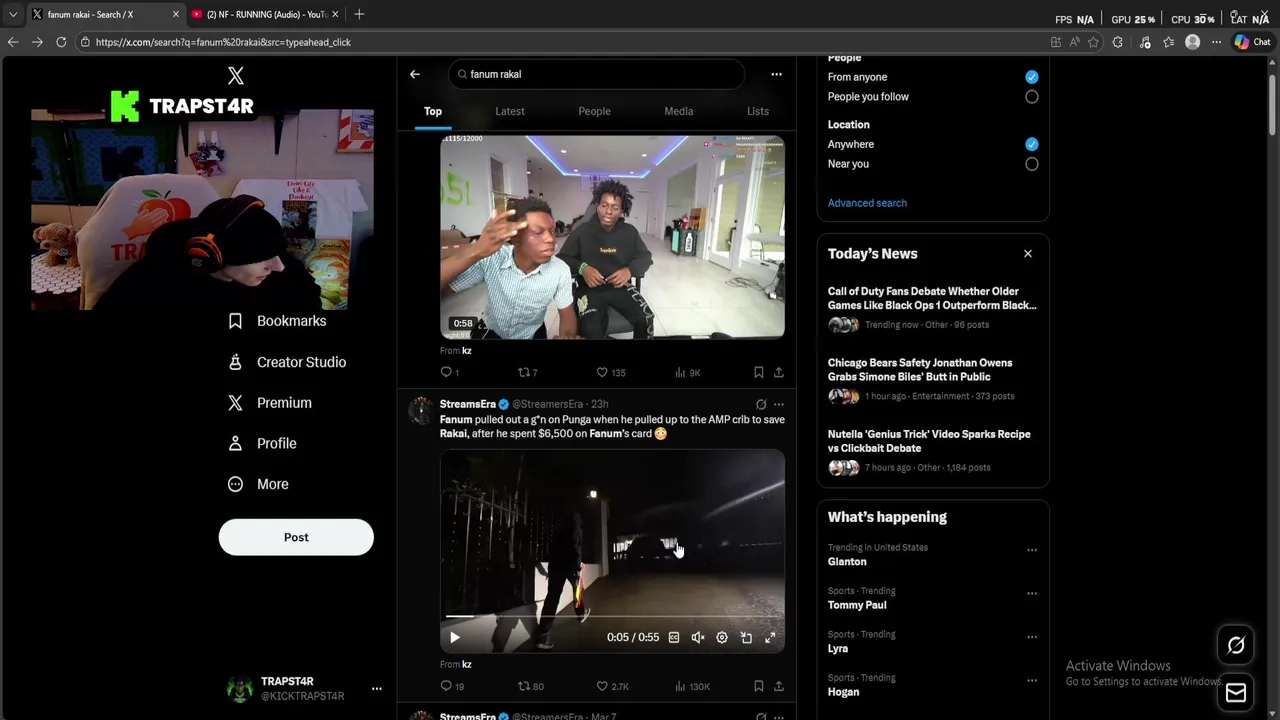Share the StreamersEra Fanum post
This screenshot has height=720, width=1280.
[x=778, y=686]
